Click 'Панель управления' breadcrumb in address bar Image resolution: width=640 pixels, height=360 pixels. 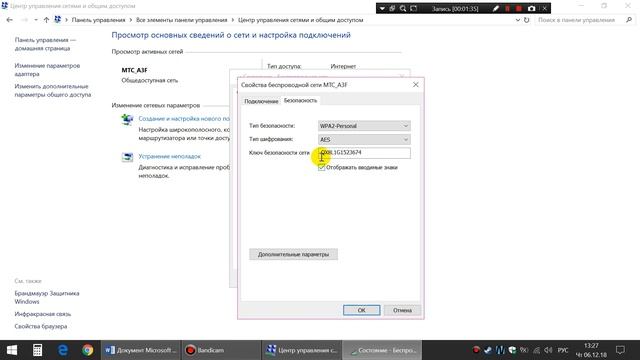(98, 20)
